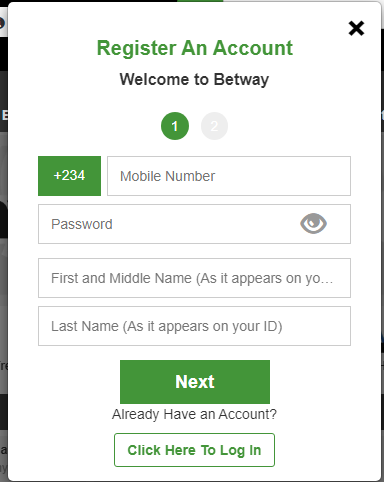Image resolution: width=384 pixels, height=482 pixels.
Task: Click the green highlighted tab above the dialog
Action: (200, 1)
